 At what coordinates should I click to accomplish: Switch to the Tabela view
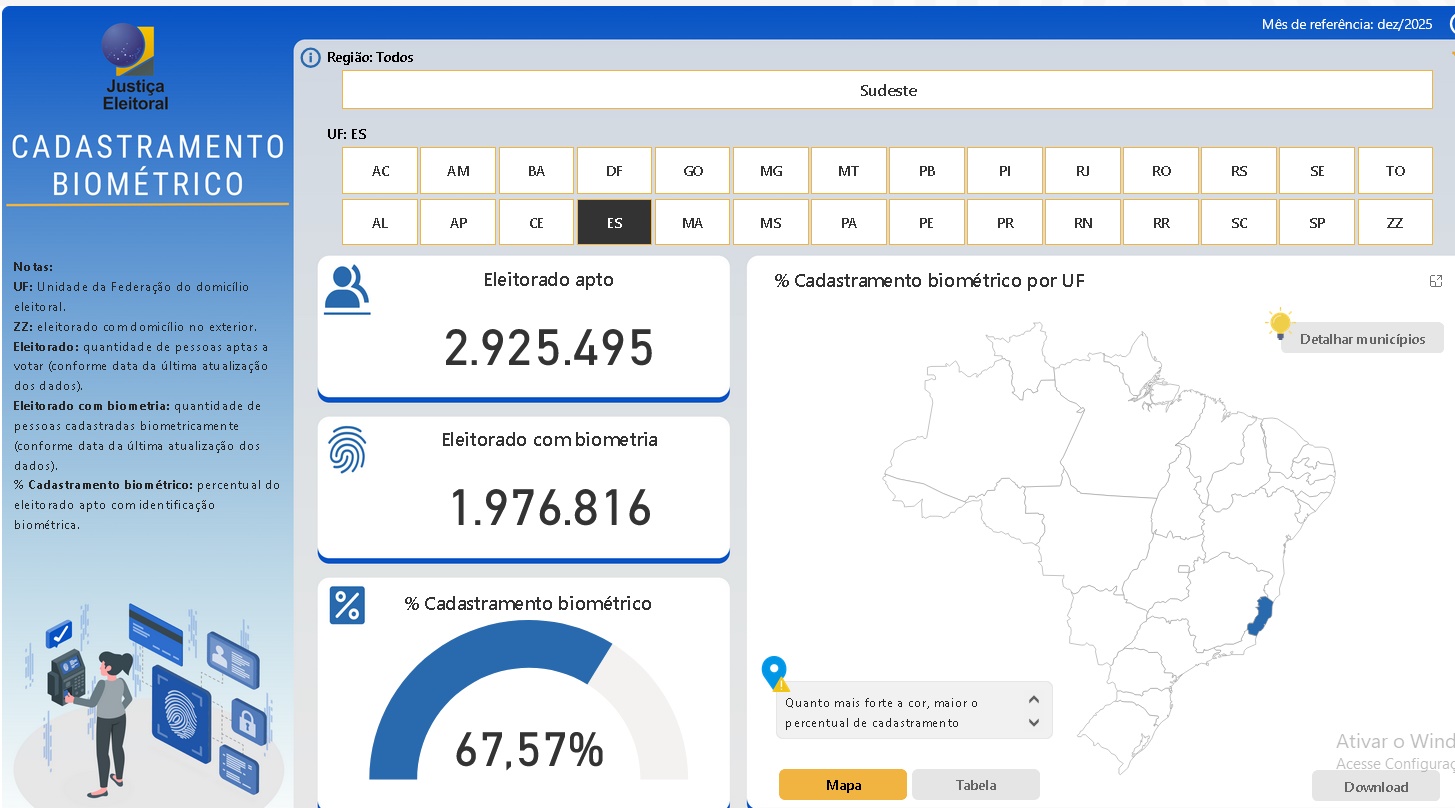point(975,785)
